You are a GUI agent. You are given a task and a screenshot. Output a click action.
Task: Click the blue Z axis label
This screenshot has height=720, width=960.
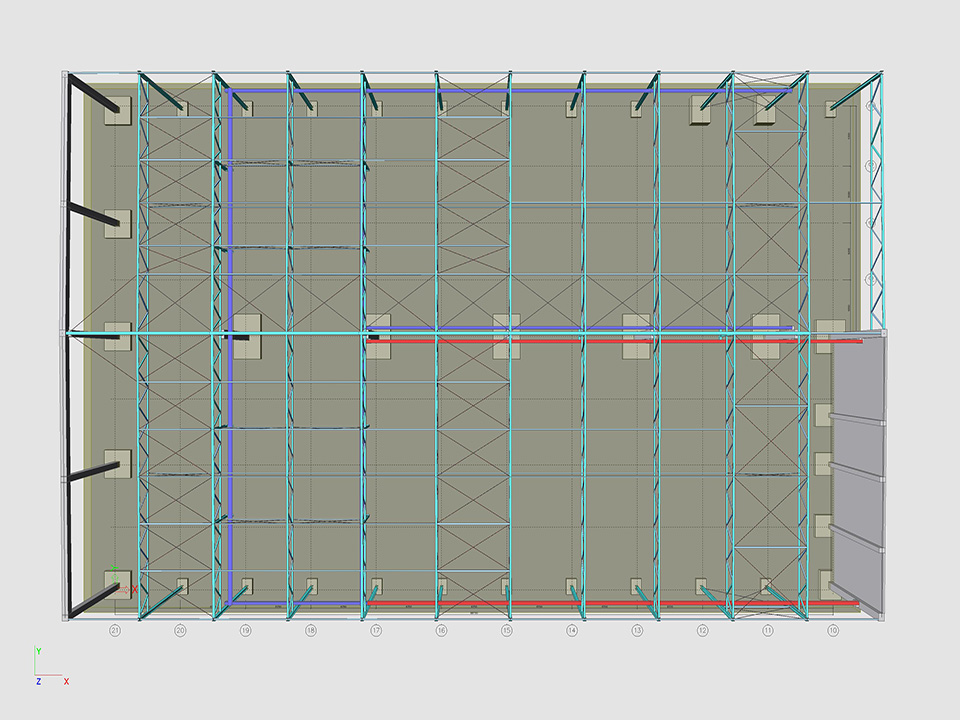pyautogui.click(x=38, y=681)
